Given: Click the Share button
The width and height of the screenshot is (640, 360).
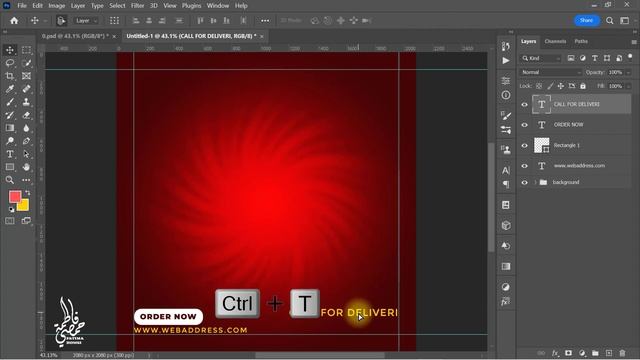Looking at the screenshot, I should (587, 20).
